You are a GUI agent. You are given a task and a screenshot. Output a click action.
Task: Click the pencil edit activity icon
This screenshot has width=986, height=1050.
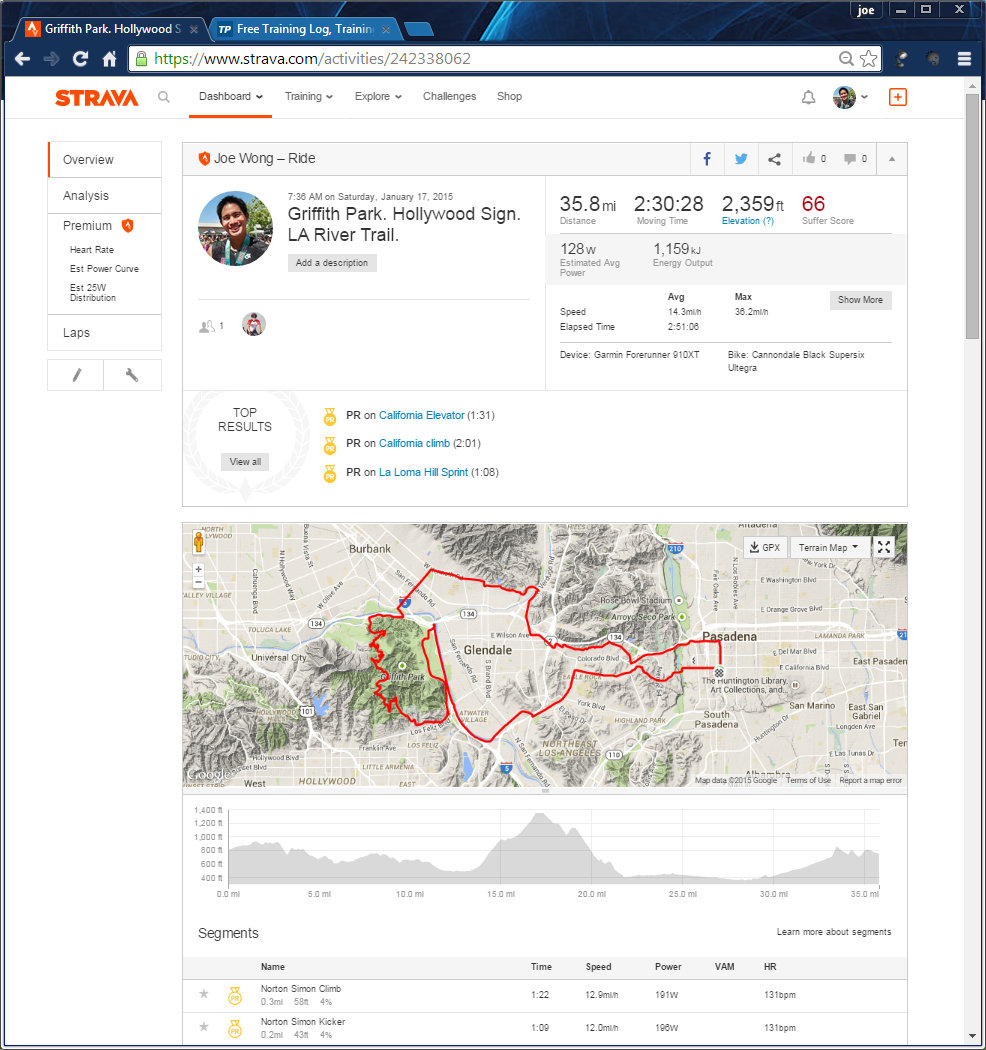pyautogui.click(x=76, y=375)
